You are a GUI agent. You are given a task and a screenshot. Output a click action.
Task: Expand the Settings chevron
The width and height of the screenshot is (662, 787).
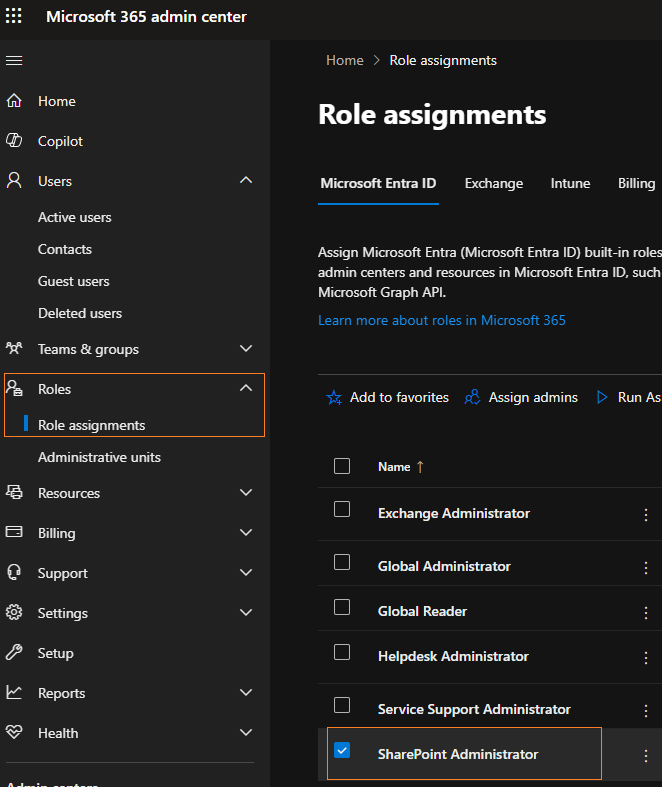(x=246, y=612)
